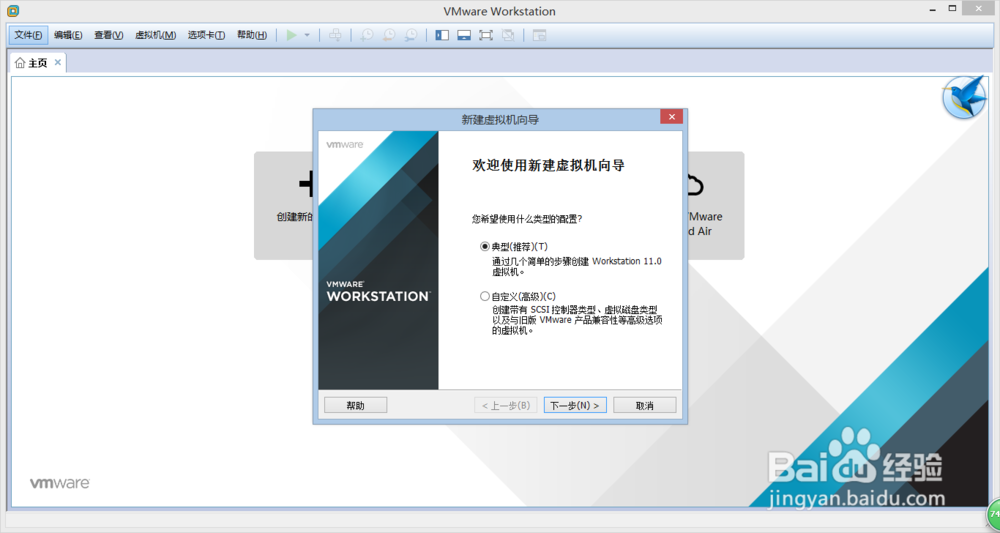Toggle the library sidebar panel icon
This screenshot has width=1000, height=533.
pyautogui.click(x=442, y=35)
